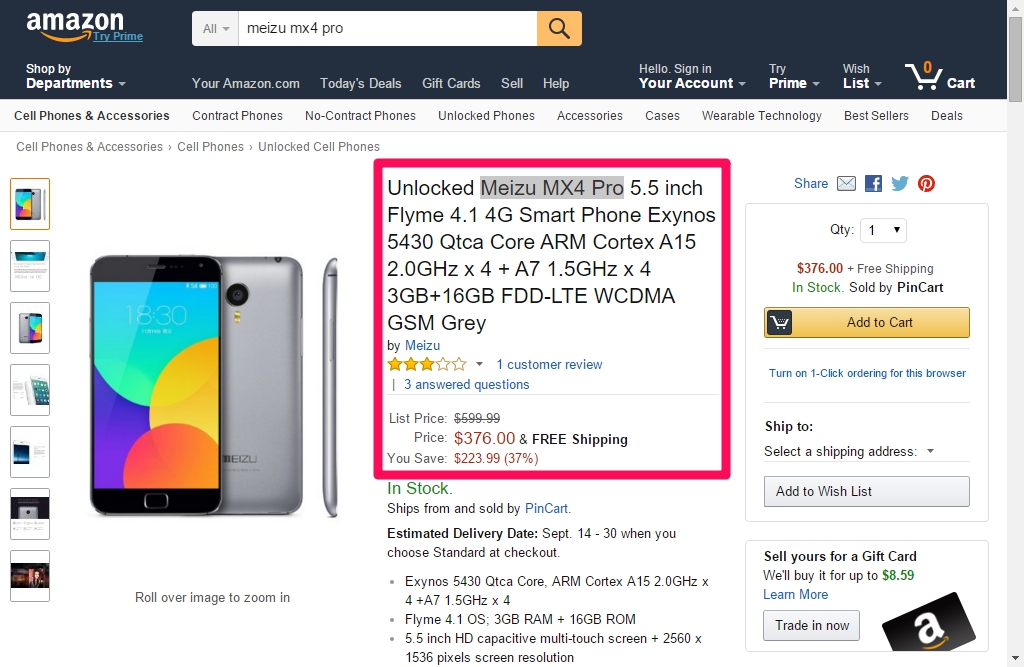Open the Amazon home page logo
The height and width of the screenshot is (667, 1024).
pos(75,22)
